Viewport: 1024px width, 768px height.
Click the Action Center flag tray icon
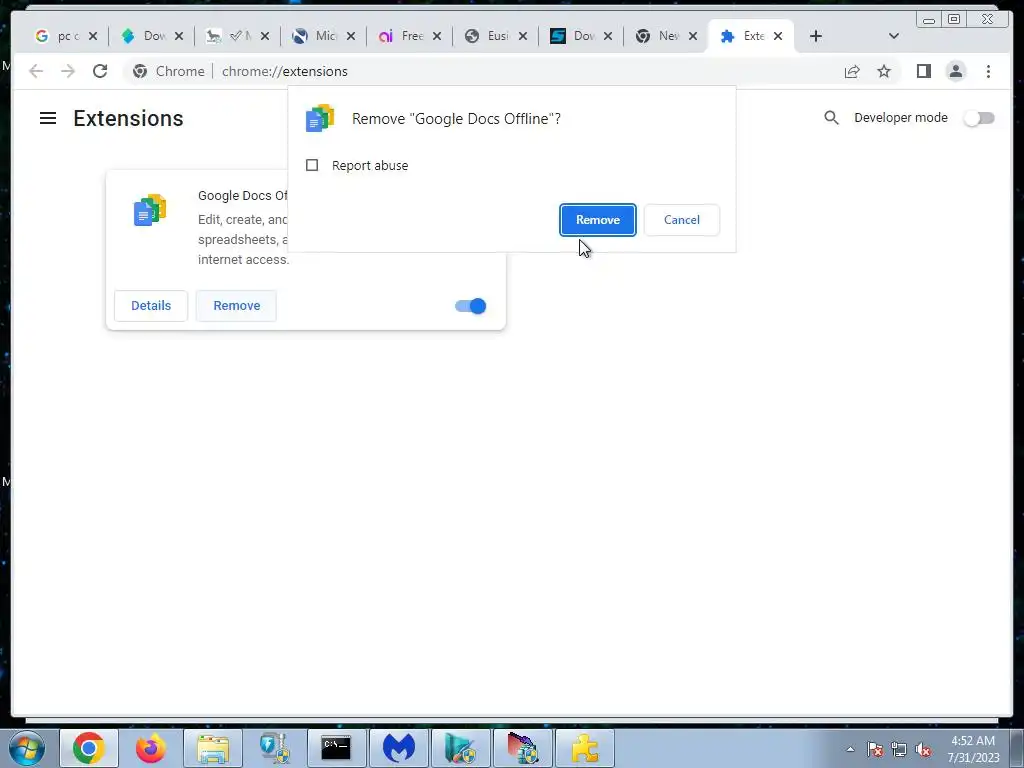pos(874,750)
